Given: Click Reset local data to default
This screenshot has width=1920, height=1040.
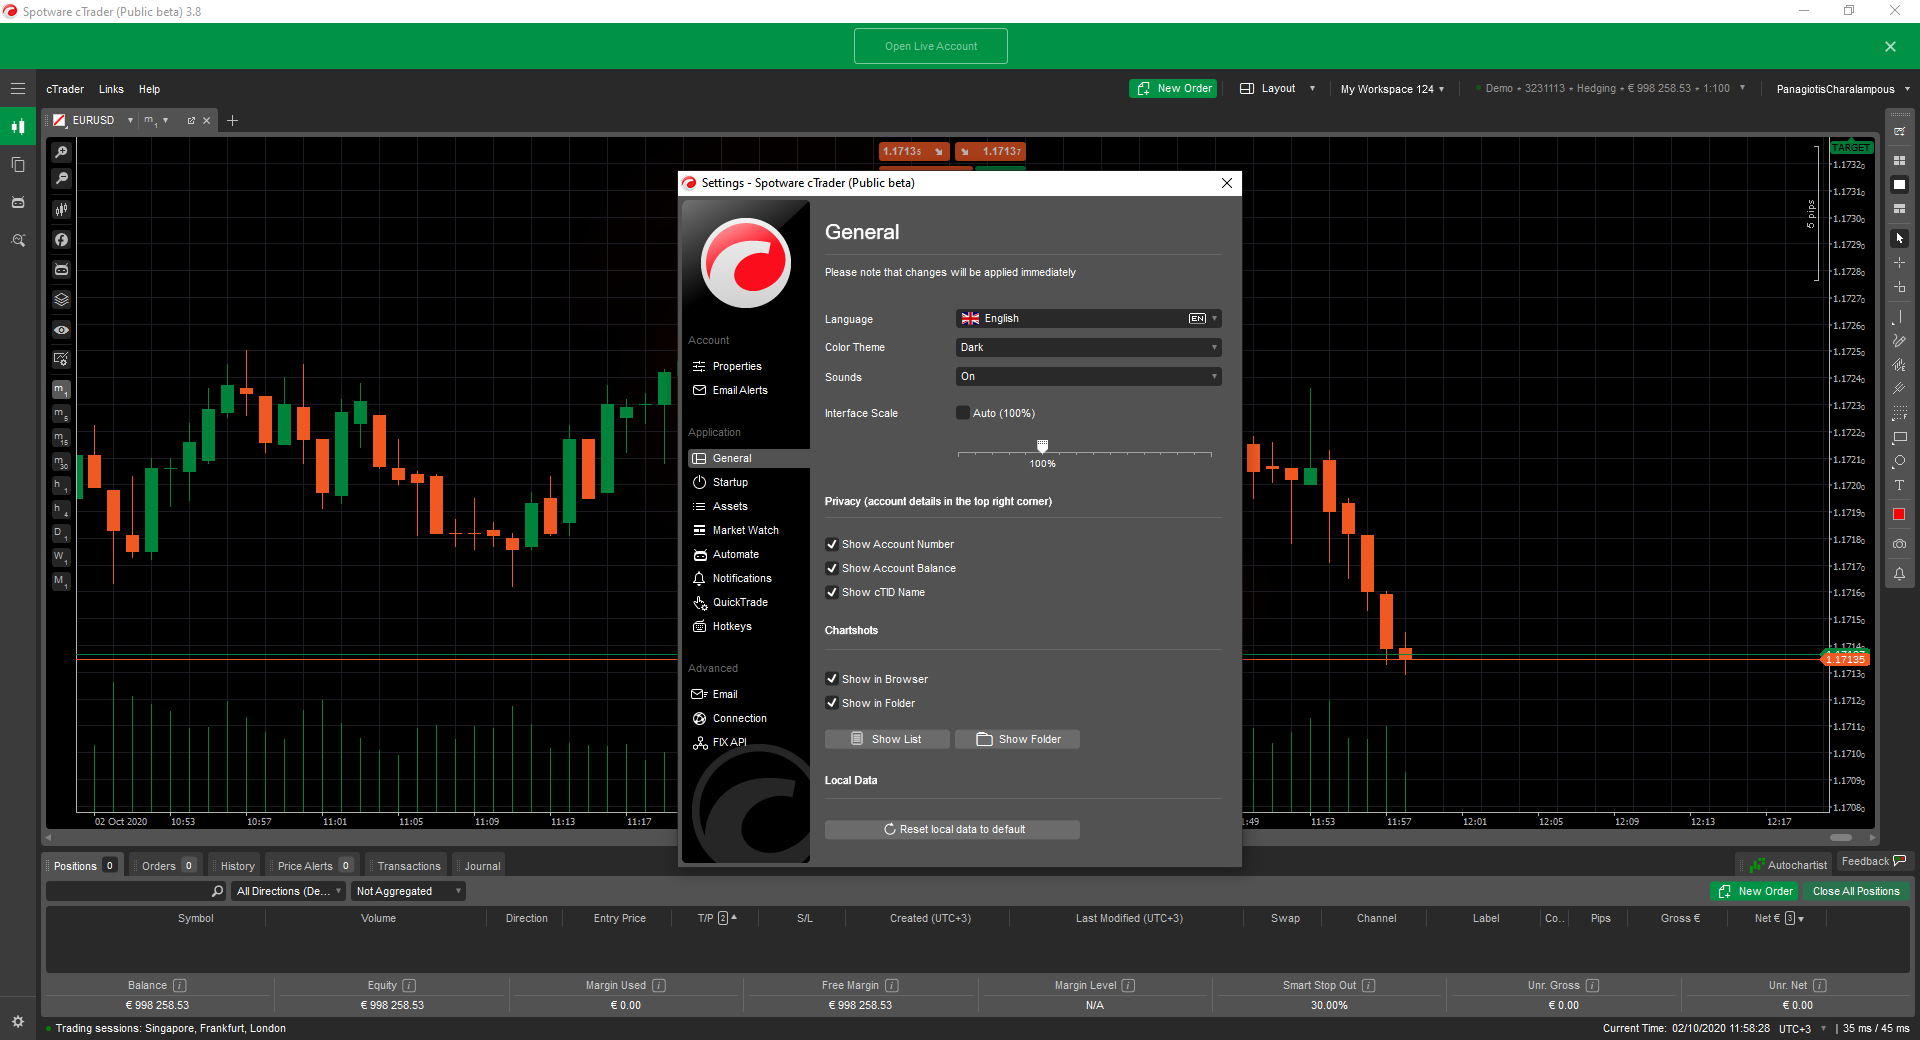Looking at the screenshot, I should tap(952, 829).
